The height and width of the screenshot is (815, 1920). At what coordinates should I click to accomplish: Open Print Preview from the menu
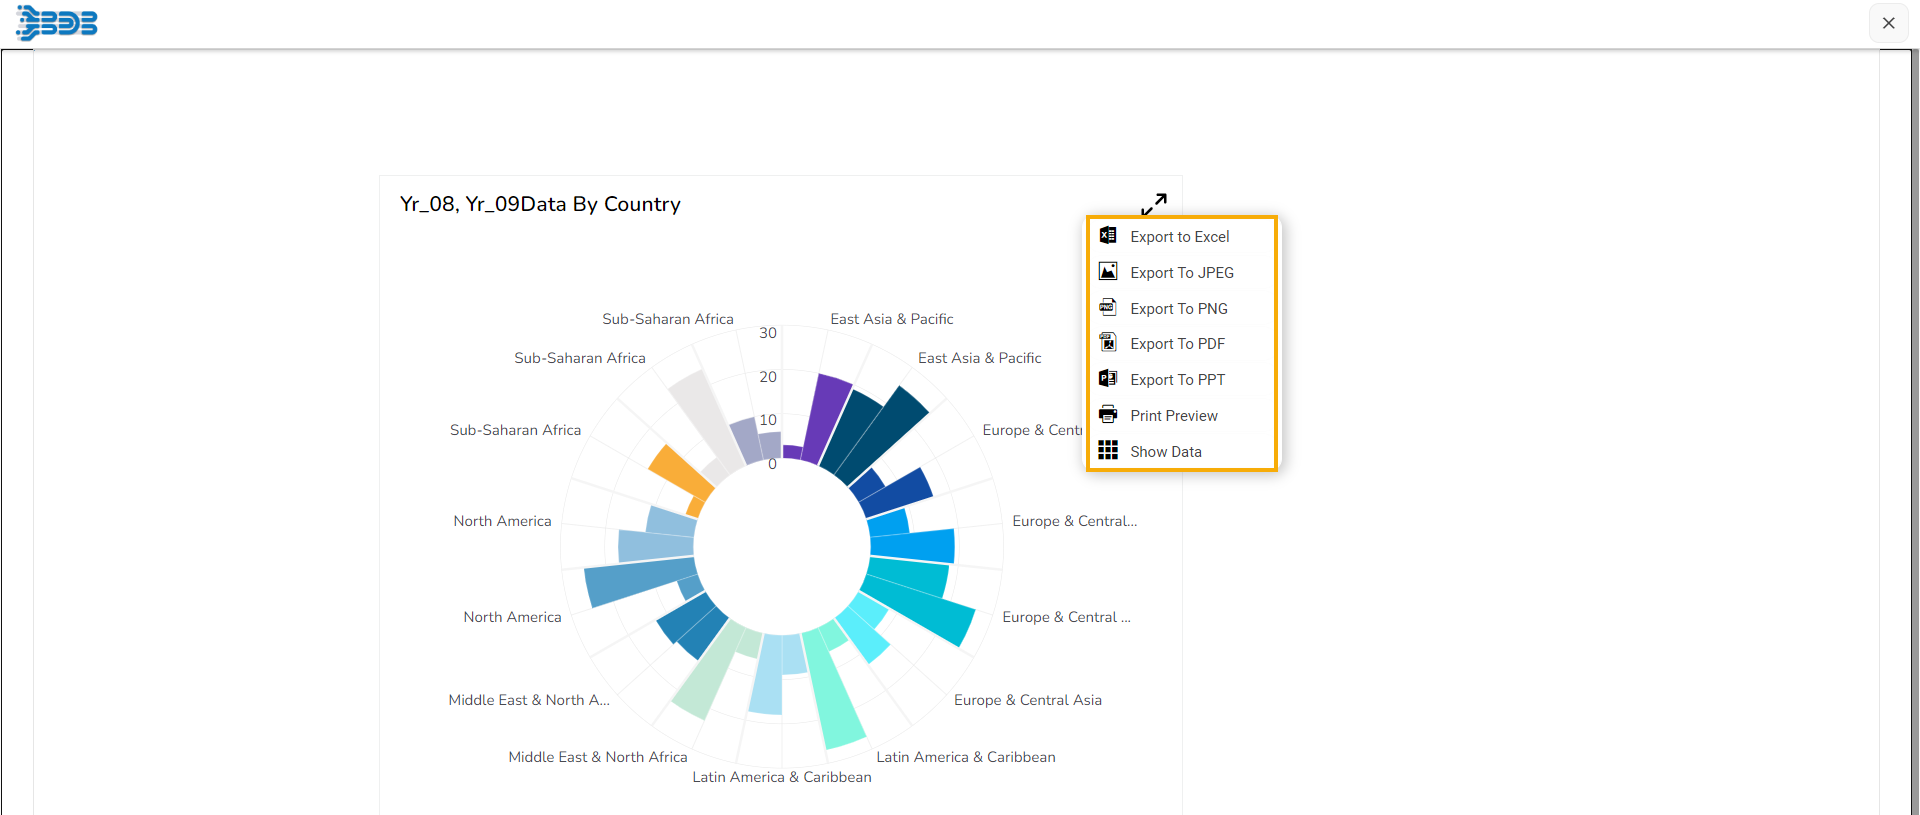click(1174, 416)
